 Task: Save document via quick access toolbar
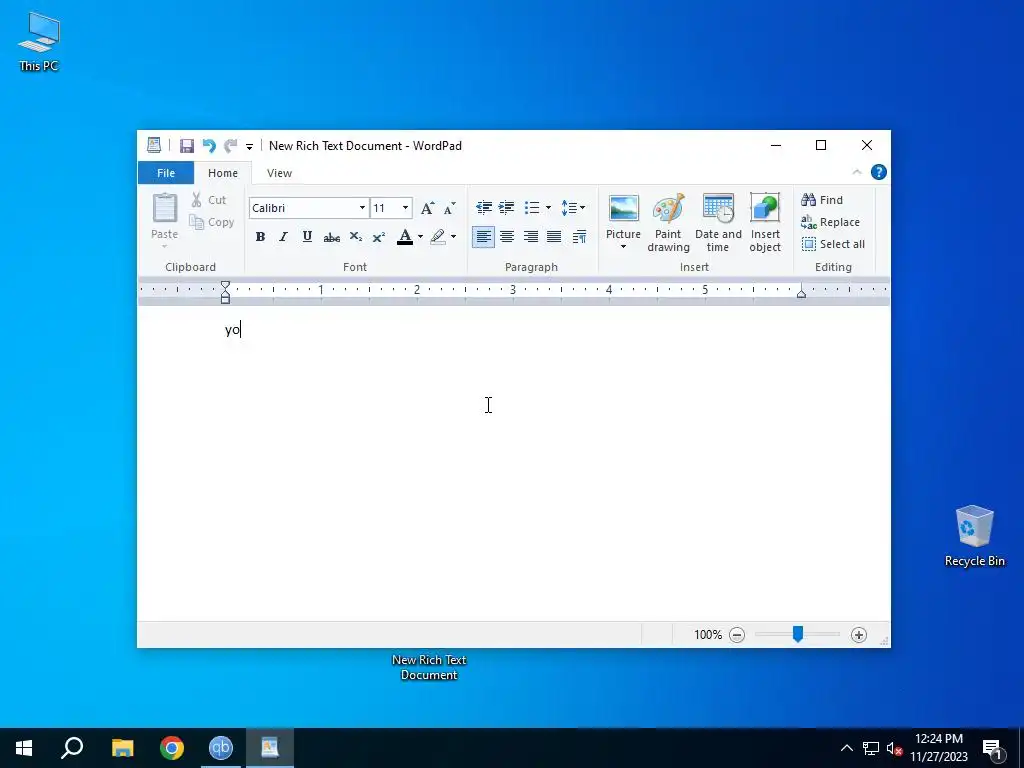coord(187,146)
